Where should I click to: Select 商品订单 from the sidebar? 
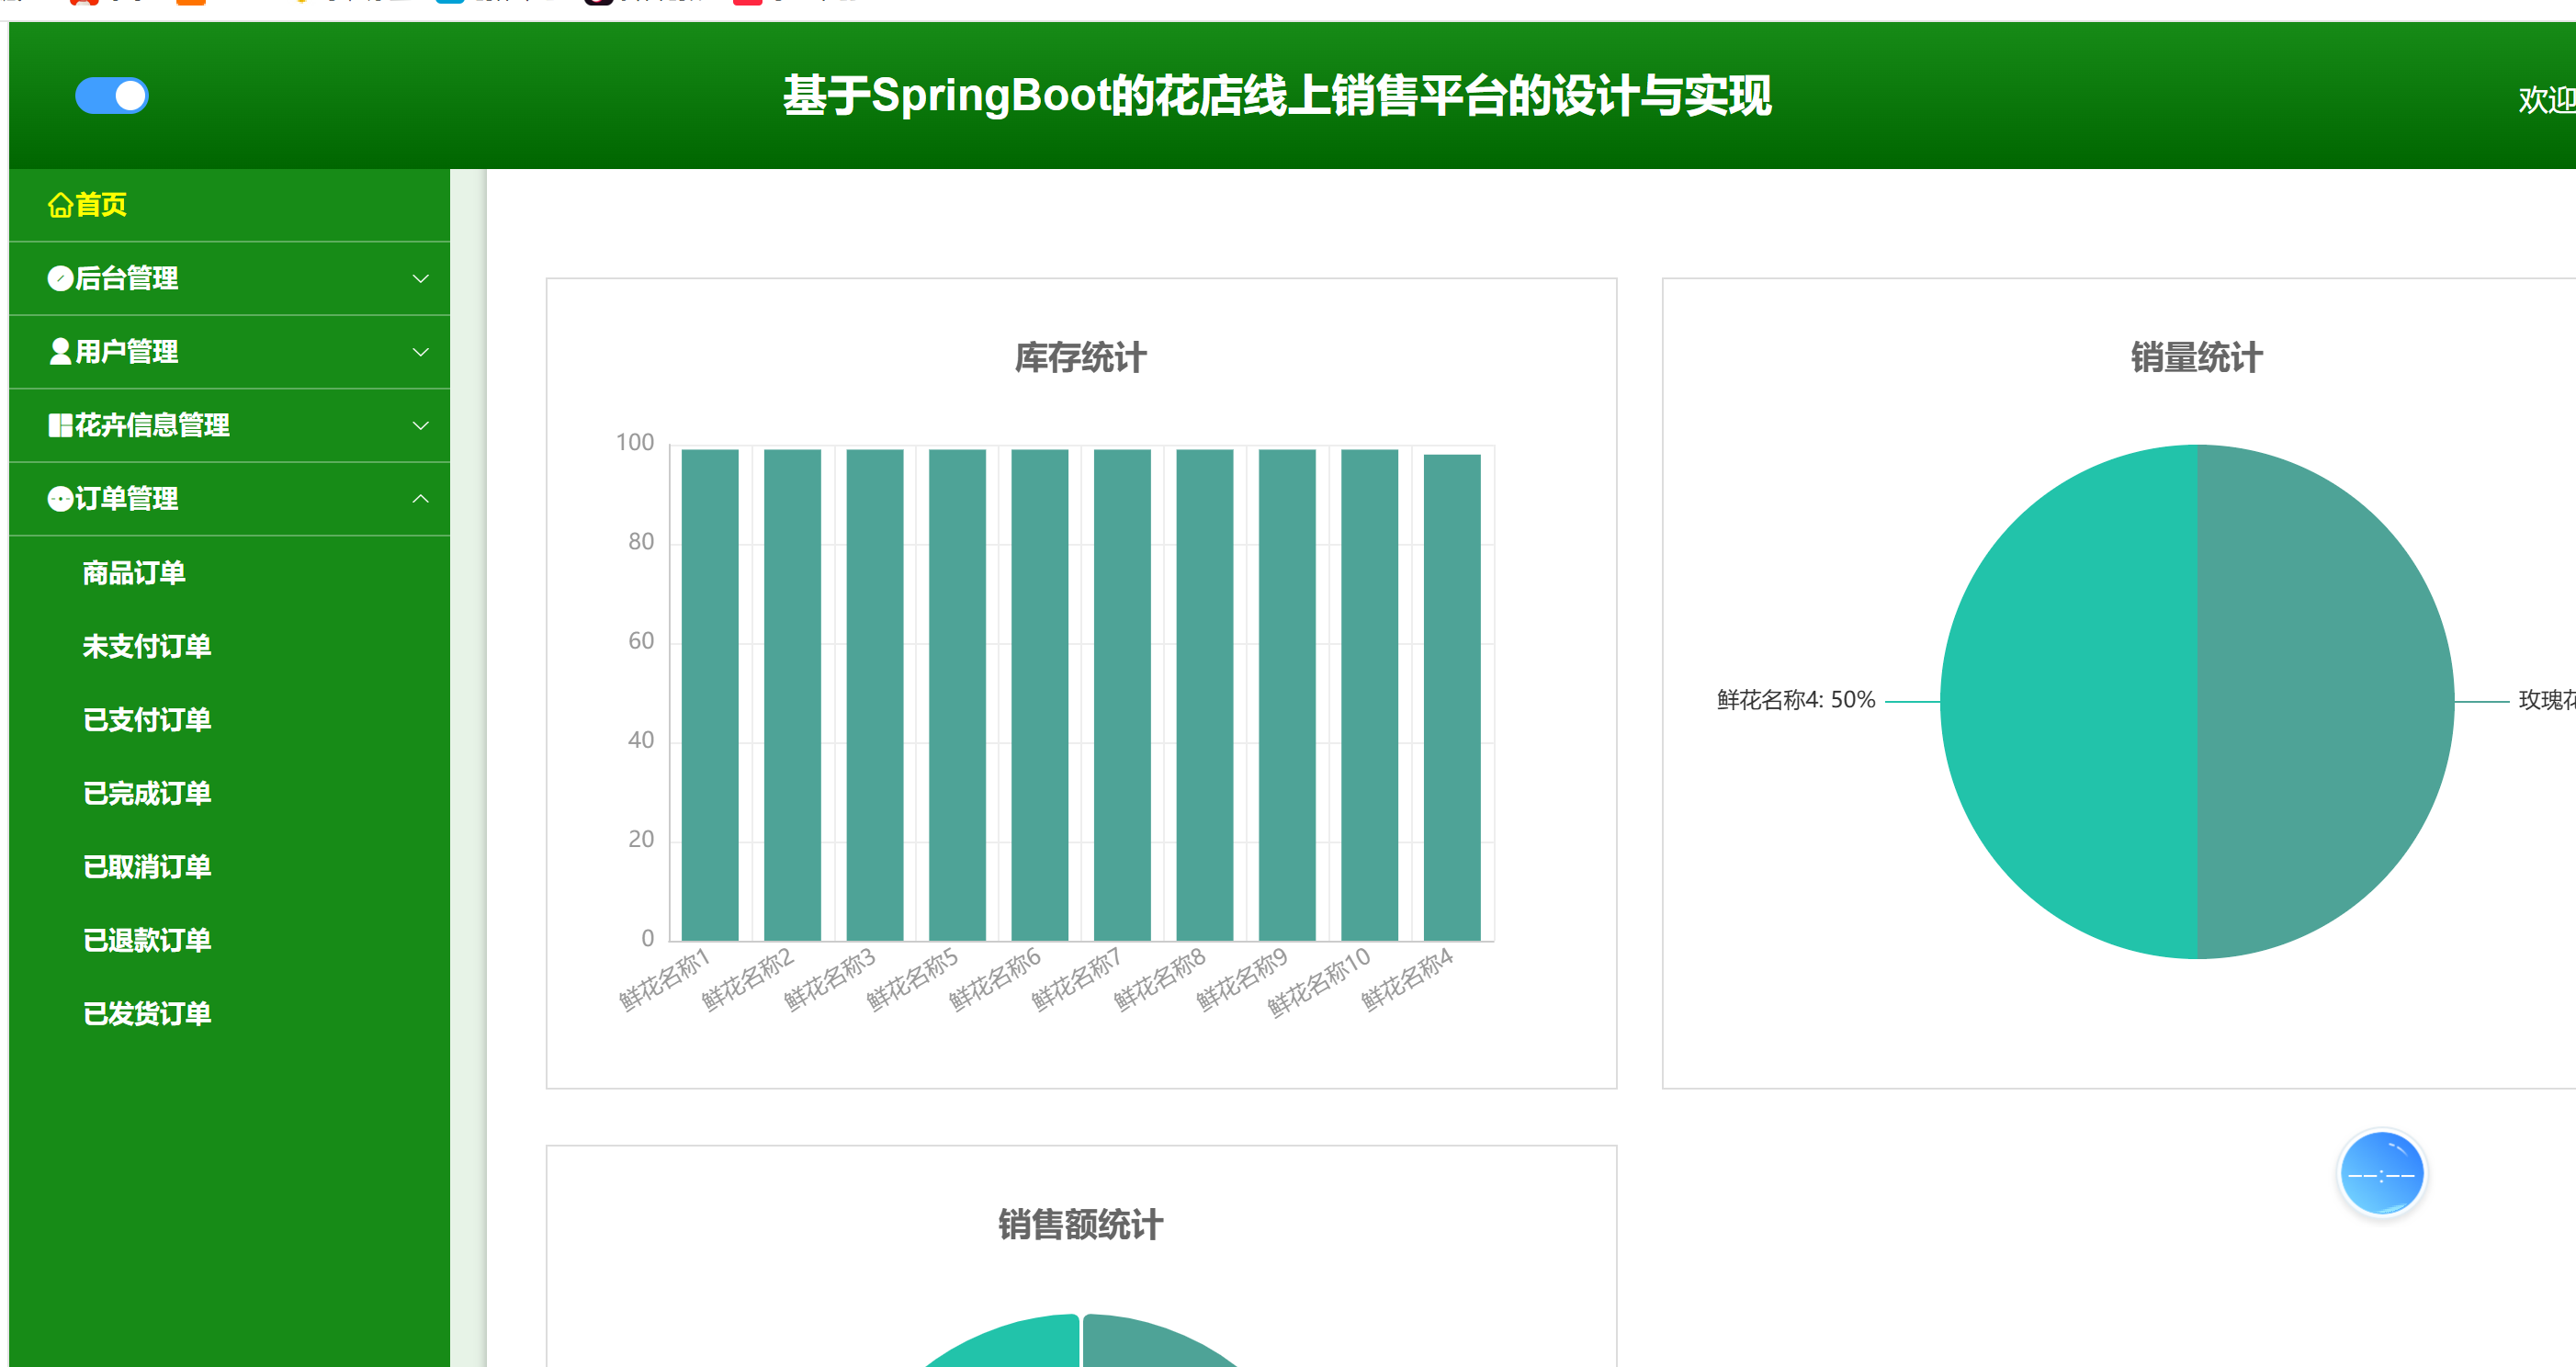pos(135,572)
